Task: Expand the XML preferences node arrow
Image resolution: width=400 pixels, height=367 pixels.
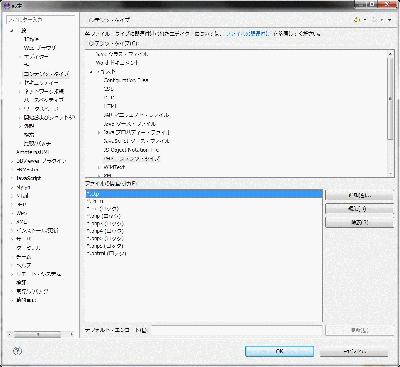Action: [12, 222]
